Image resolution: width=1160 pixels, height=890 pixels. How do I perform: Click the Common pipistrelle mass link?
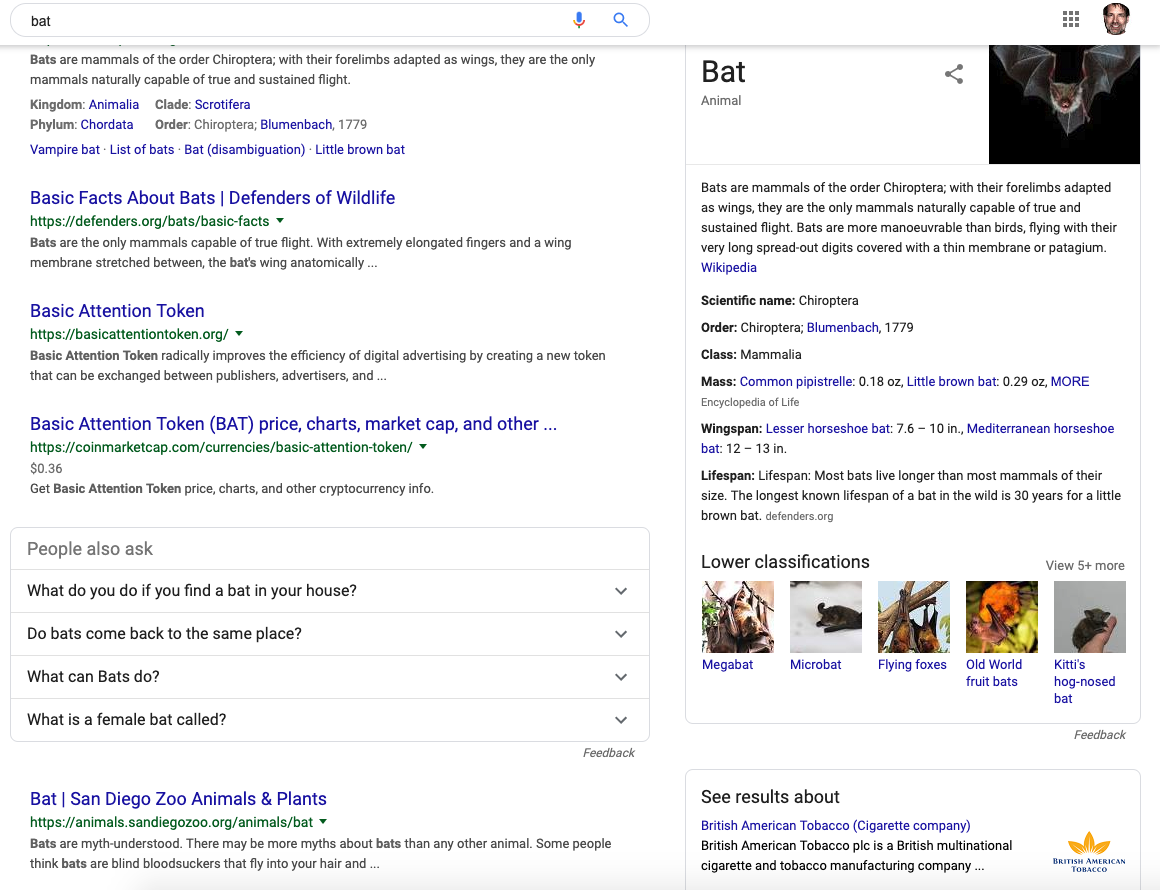click(x=796, y=382)
